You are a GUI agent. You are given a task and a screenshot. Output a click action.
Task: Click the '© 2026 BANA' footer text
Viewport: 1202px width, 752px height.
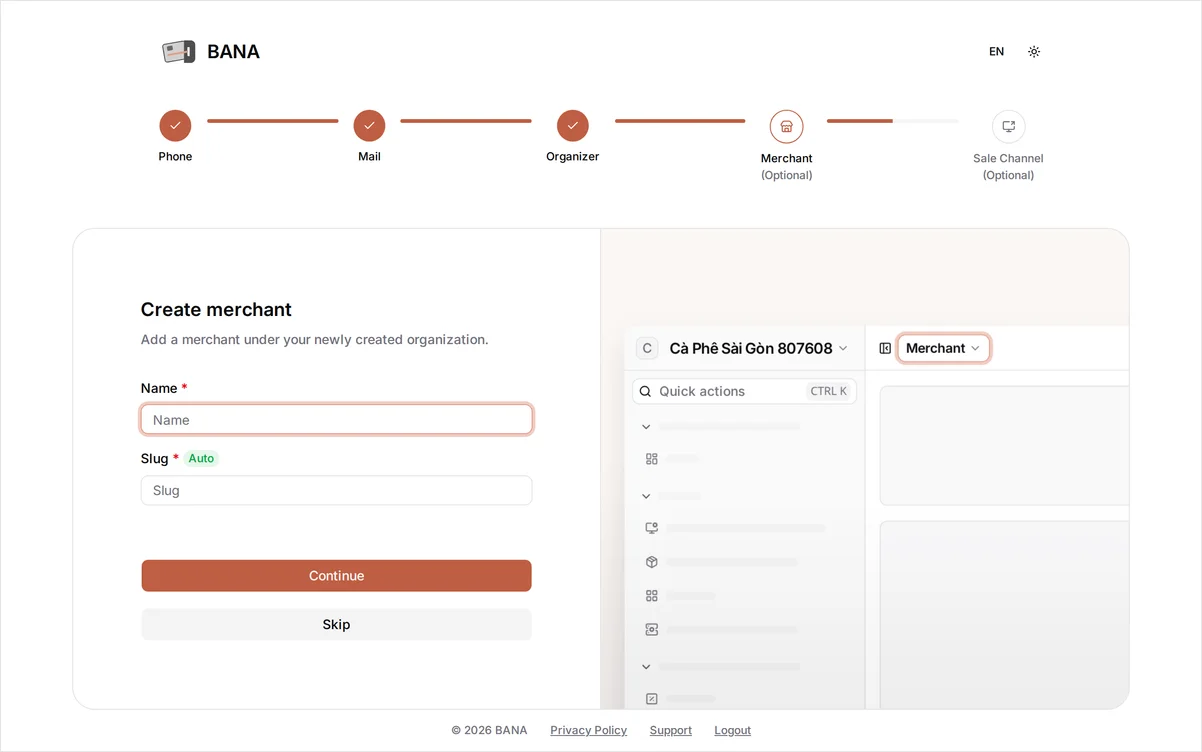pyautogui.click(x=489, y=730)
